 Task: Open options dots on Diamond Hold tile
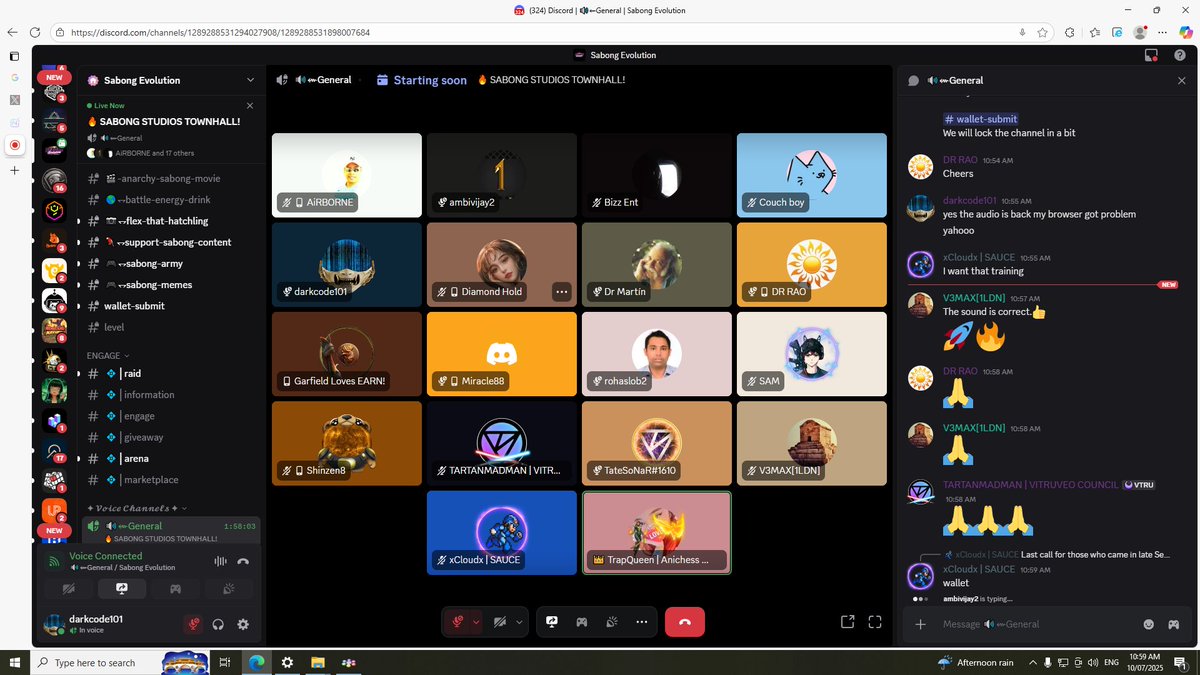point(561,292)
